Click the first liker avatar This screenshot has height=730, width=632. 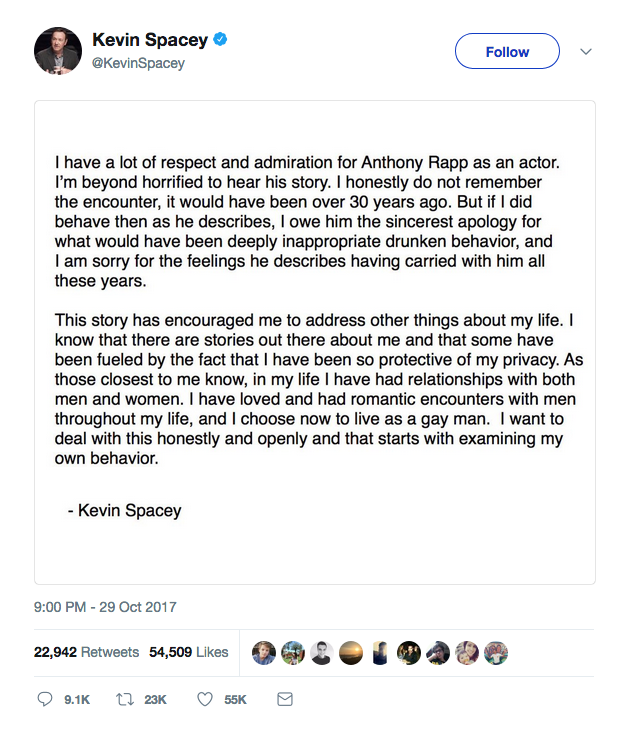pyautogui.click(x=264, y=653)
